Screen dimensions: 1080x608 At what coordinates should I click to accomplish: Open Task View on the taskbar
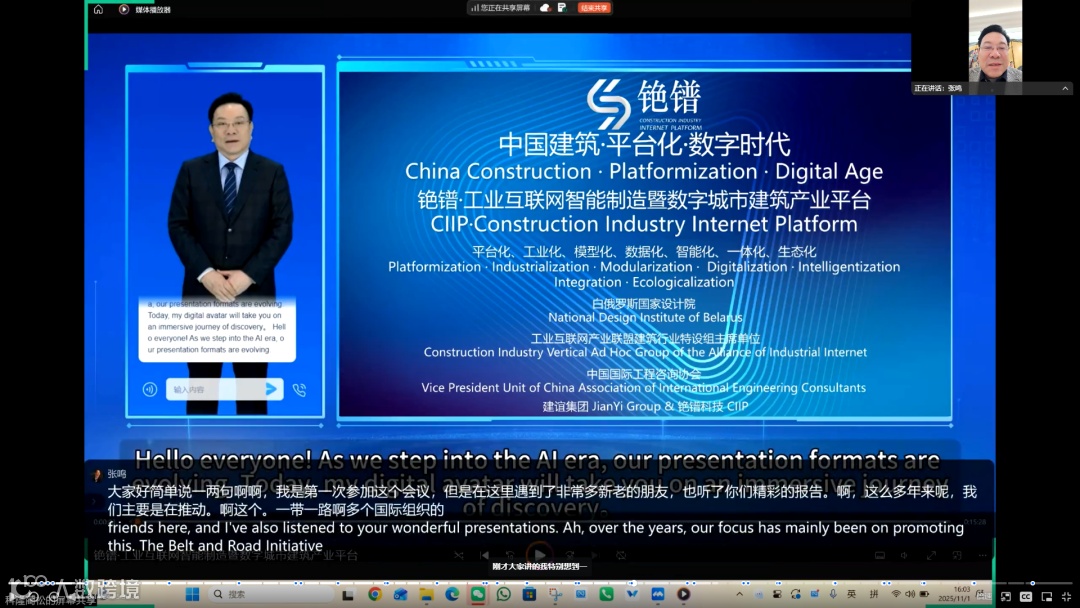348,594
